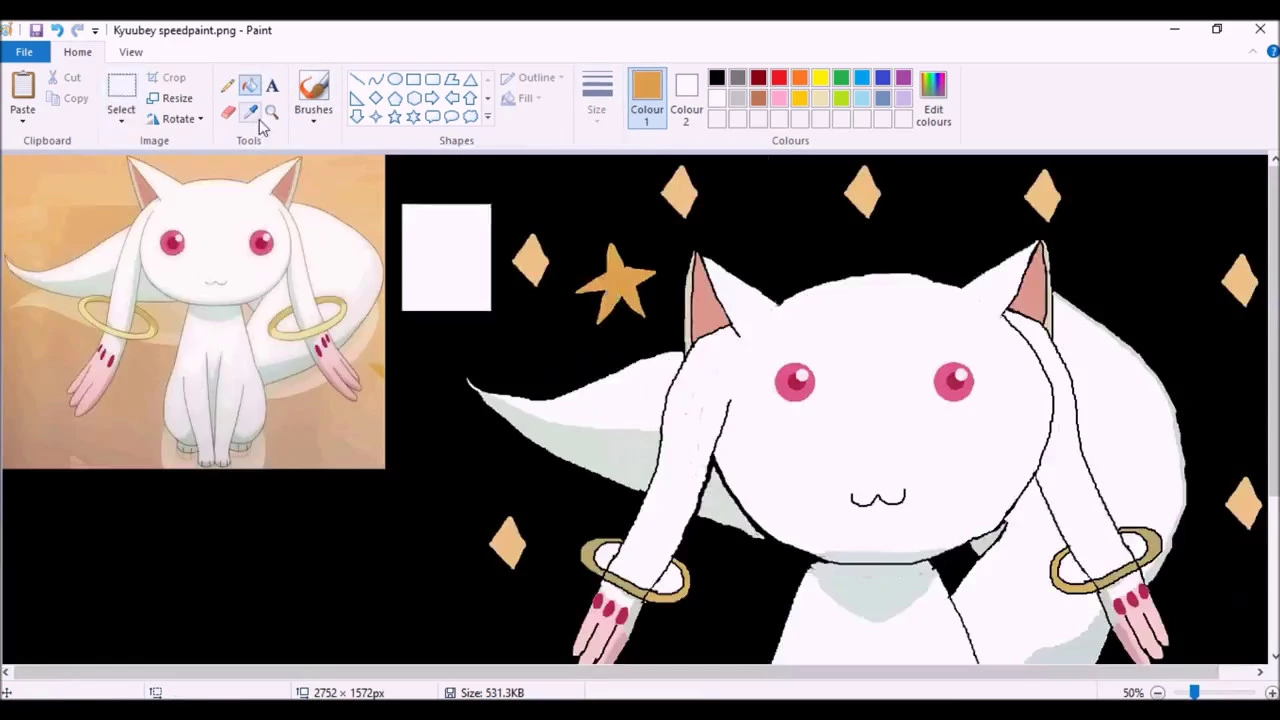Image resolution: width=1280 pixels, height=720 pixels.
Task: Choose the Rectangle shape
Action: click(413, 80)
